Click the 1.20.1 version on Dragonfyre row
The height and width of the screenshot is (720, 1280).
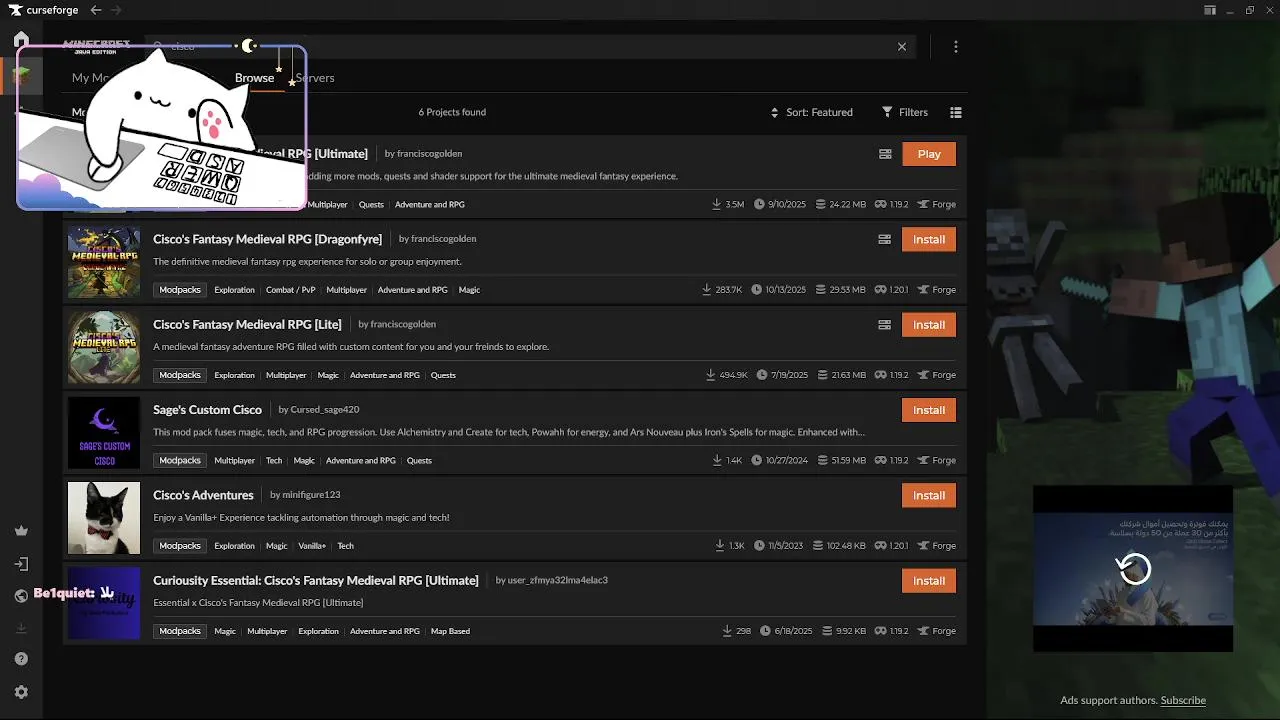pyautogui.click(x=891, y=290)
